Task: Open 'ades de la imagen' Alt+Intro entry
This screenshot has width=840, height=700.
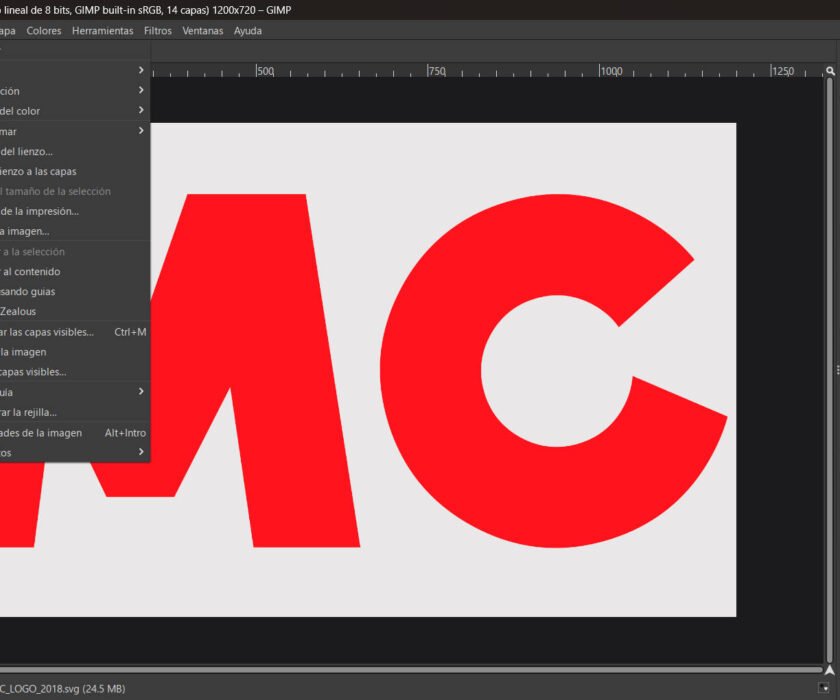Action: tap(74, 433)
